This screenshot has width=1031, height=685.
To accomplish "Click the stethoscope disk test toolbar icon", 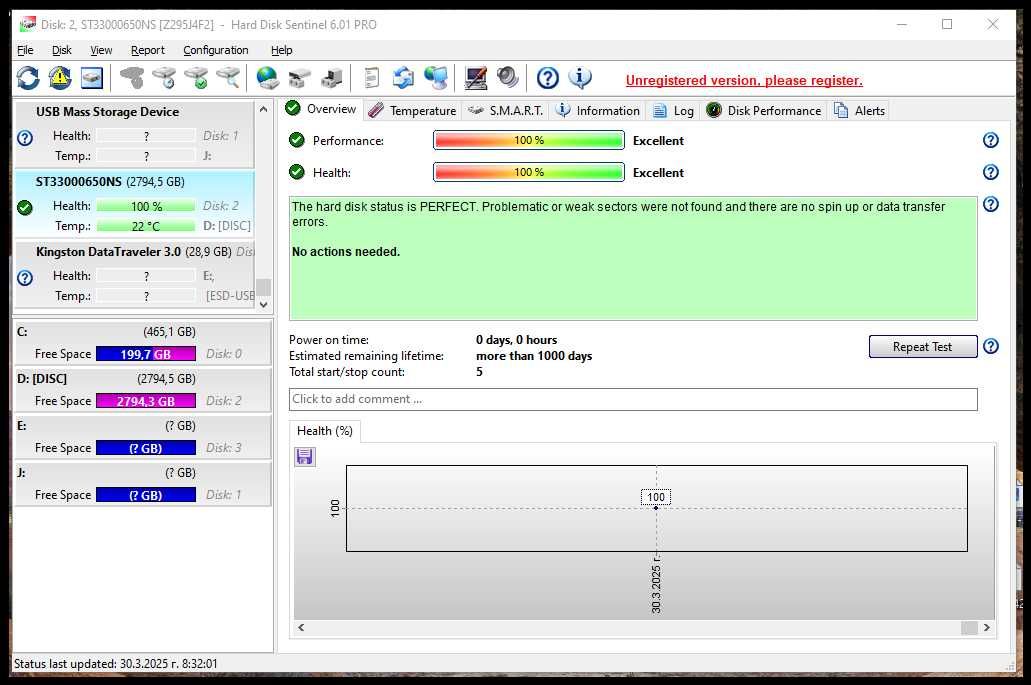I will [132, 78].
